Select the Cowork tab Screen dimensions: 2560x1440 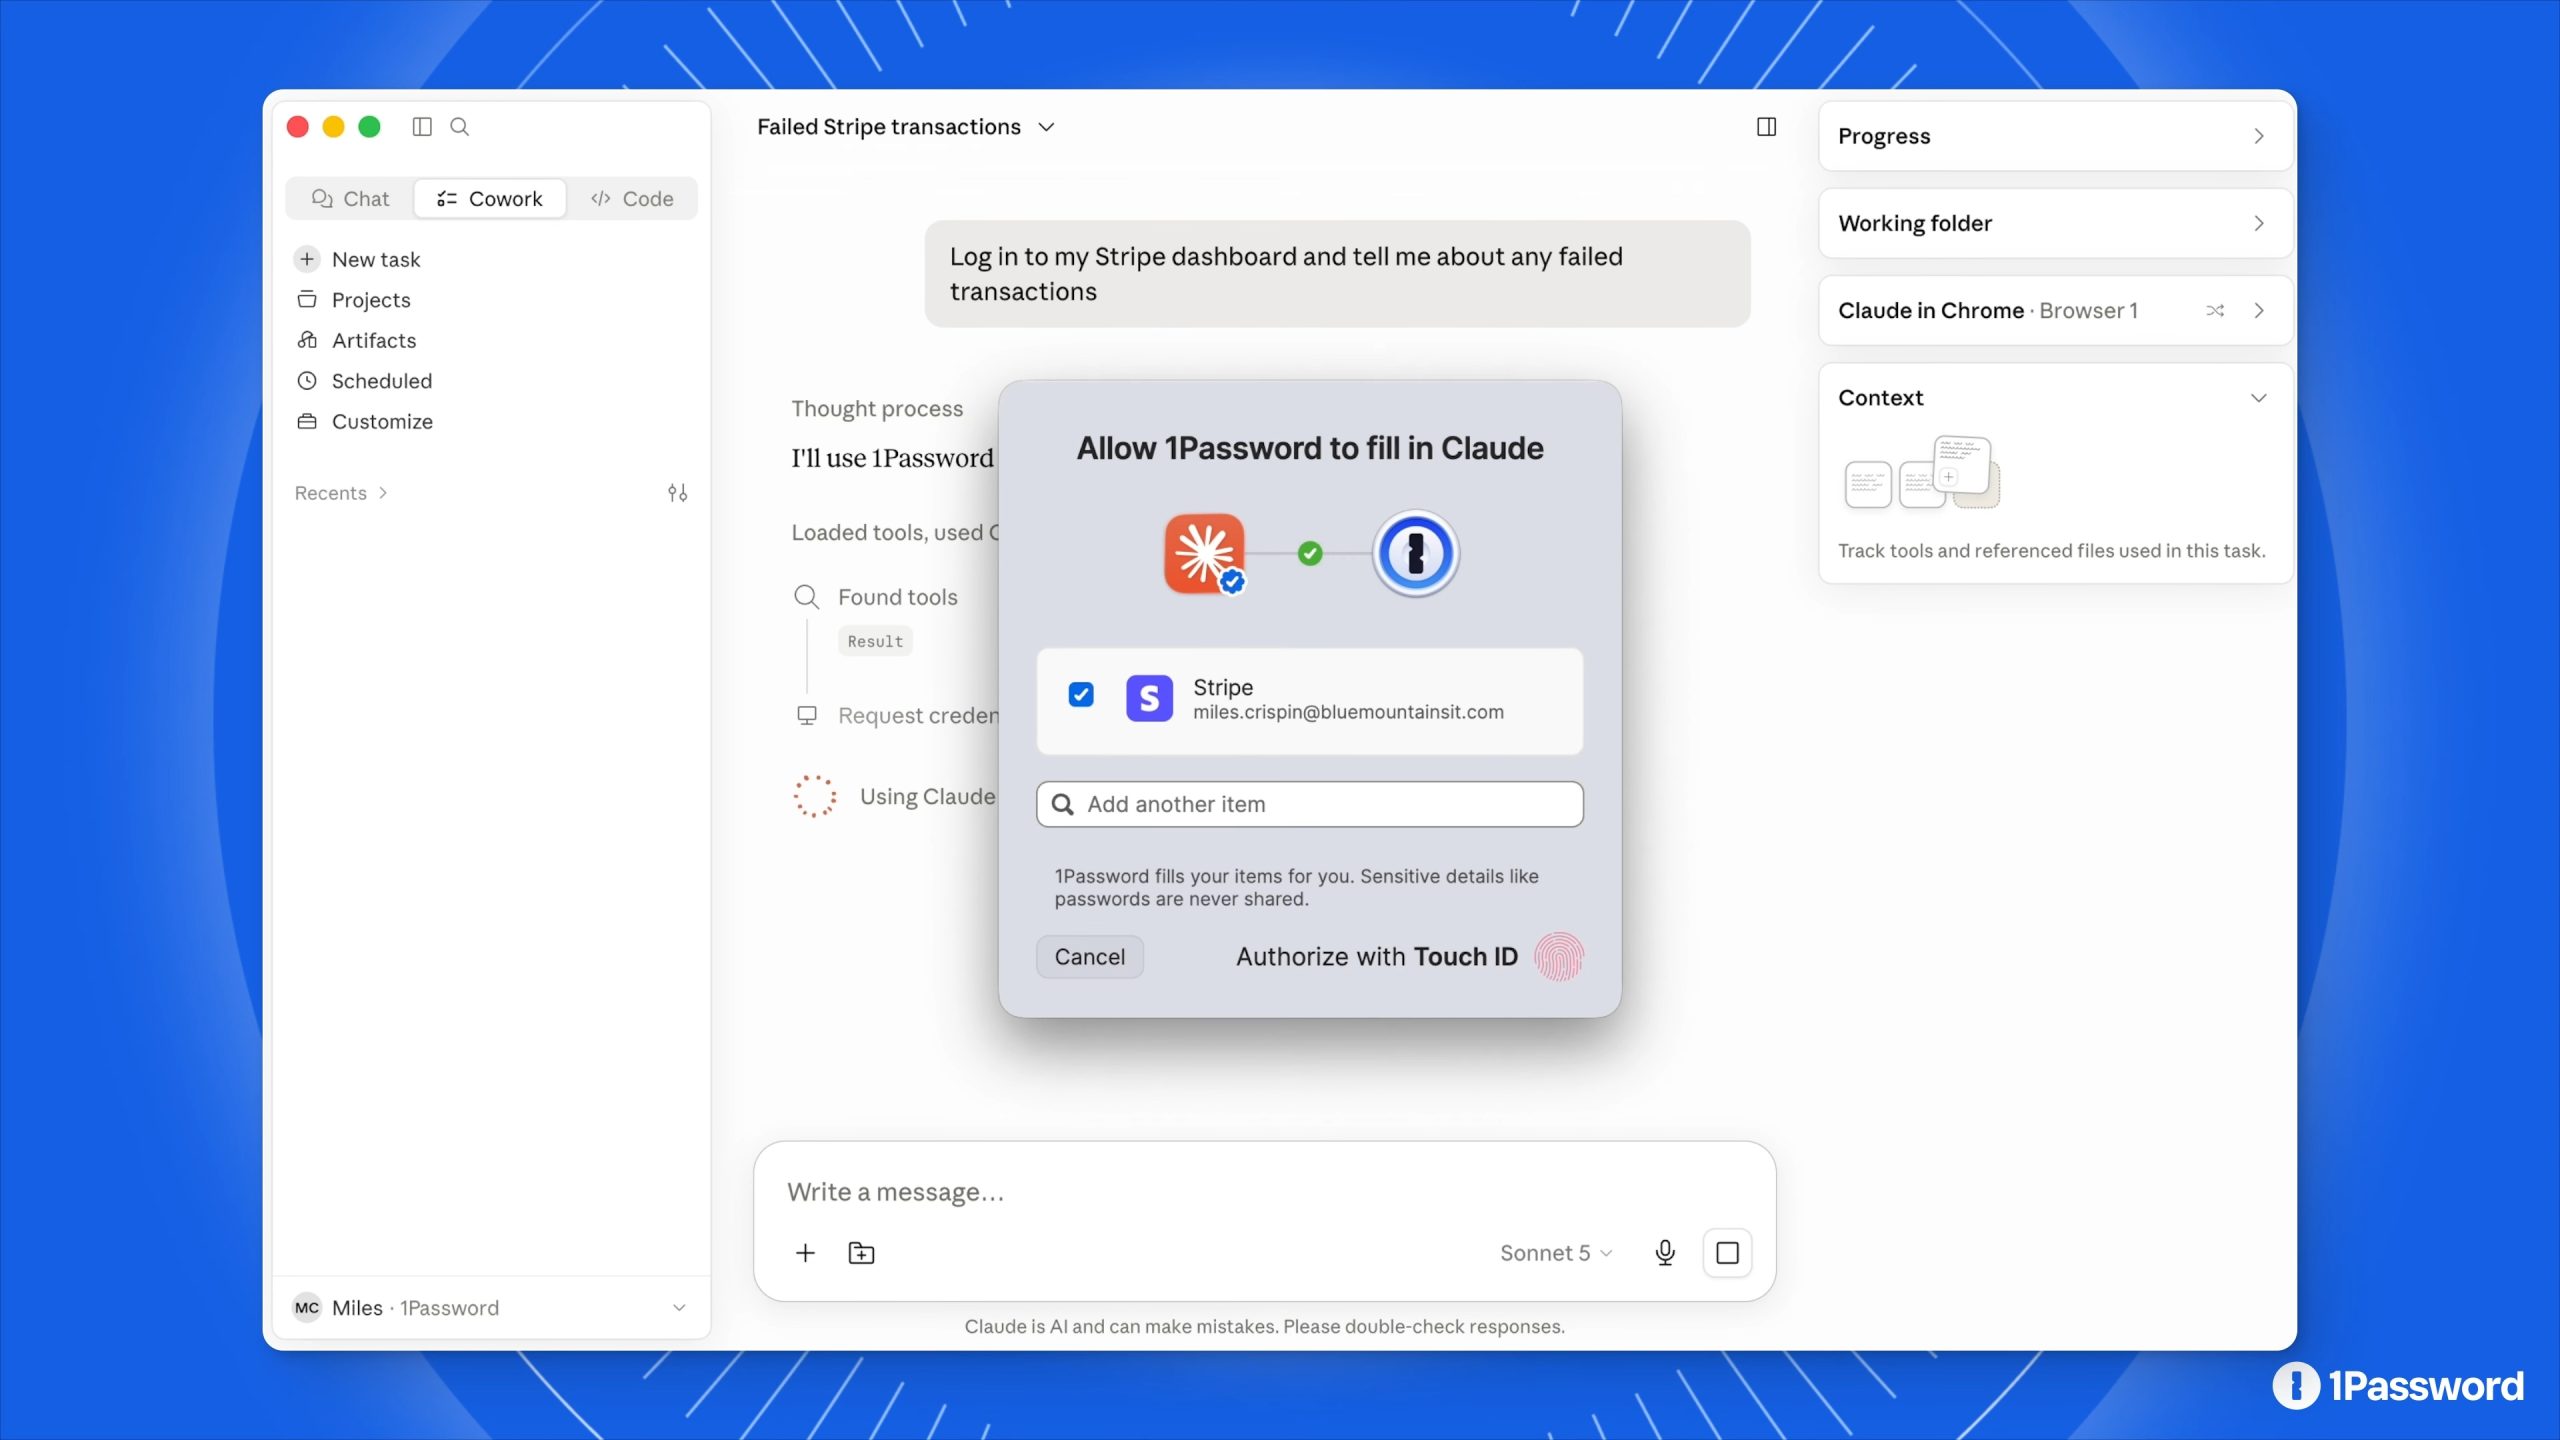(490, 199)
